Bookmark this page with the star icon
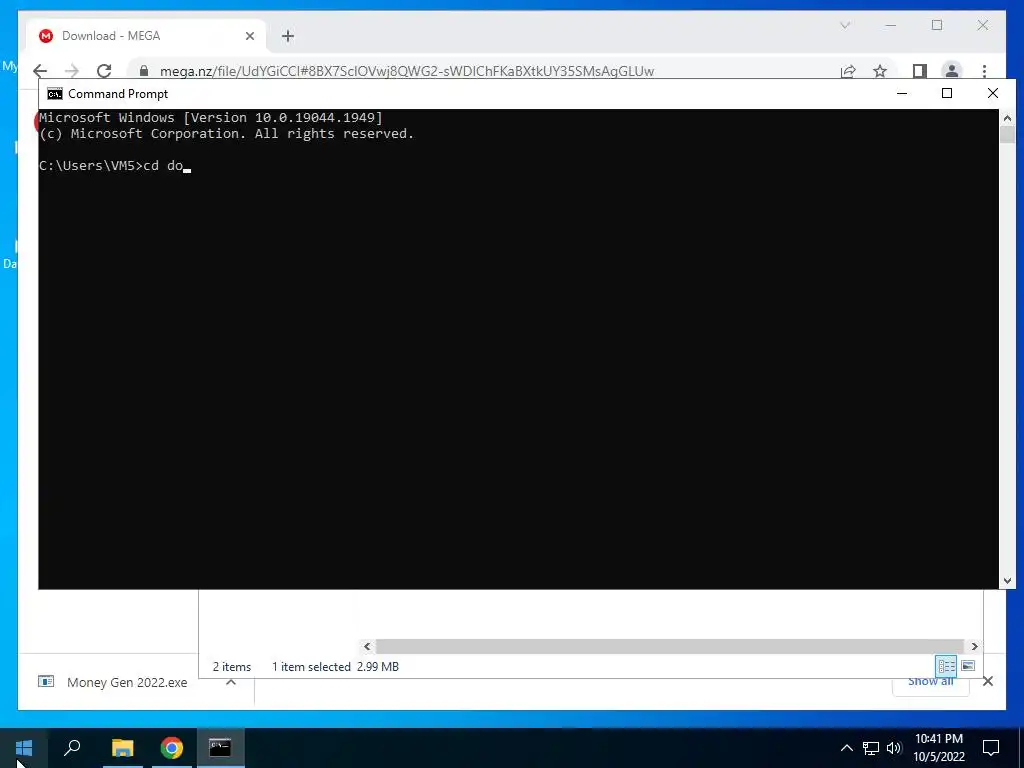This screenshot has height=768, width=1024. tap(880, 71)
